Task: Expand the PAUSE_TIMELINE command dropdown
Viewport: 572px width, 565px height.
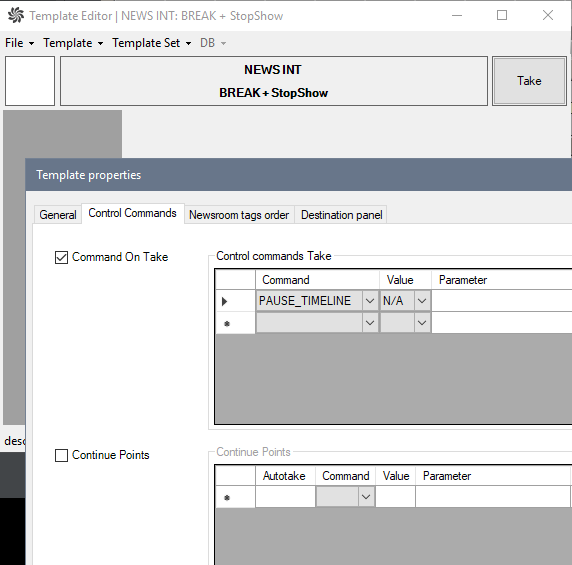Action: [x=370, y=301]
